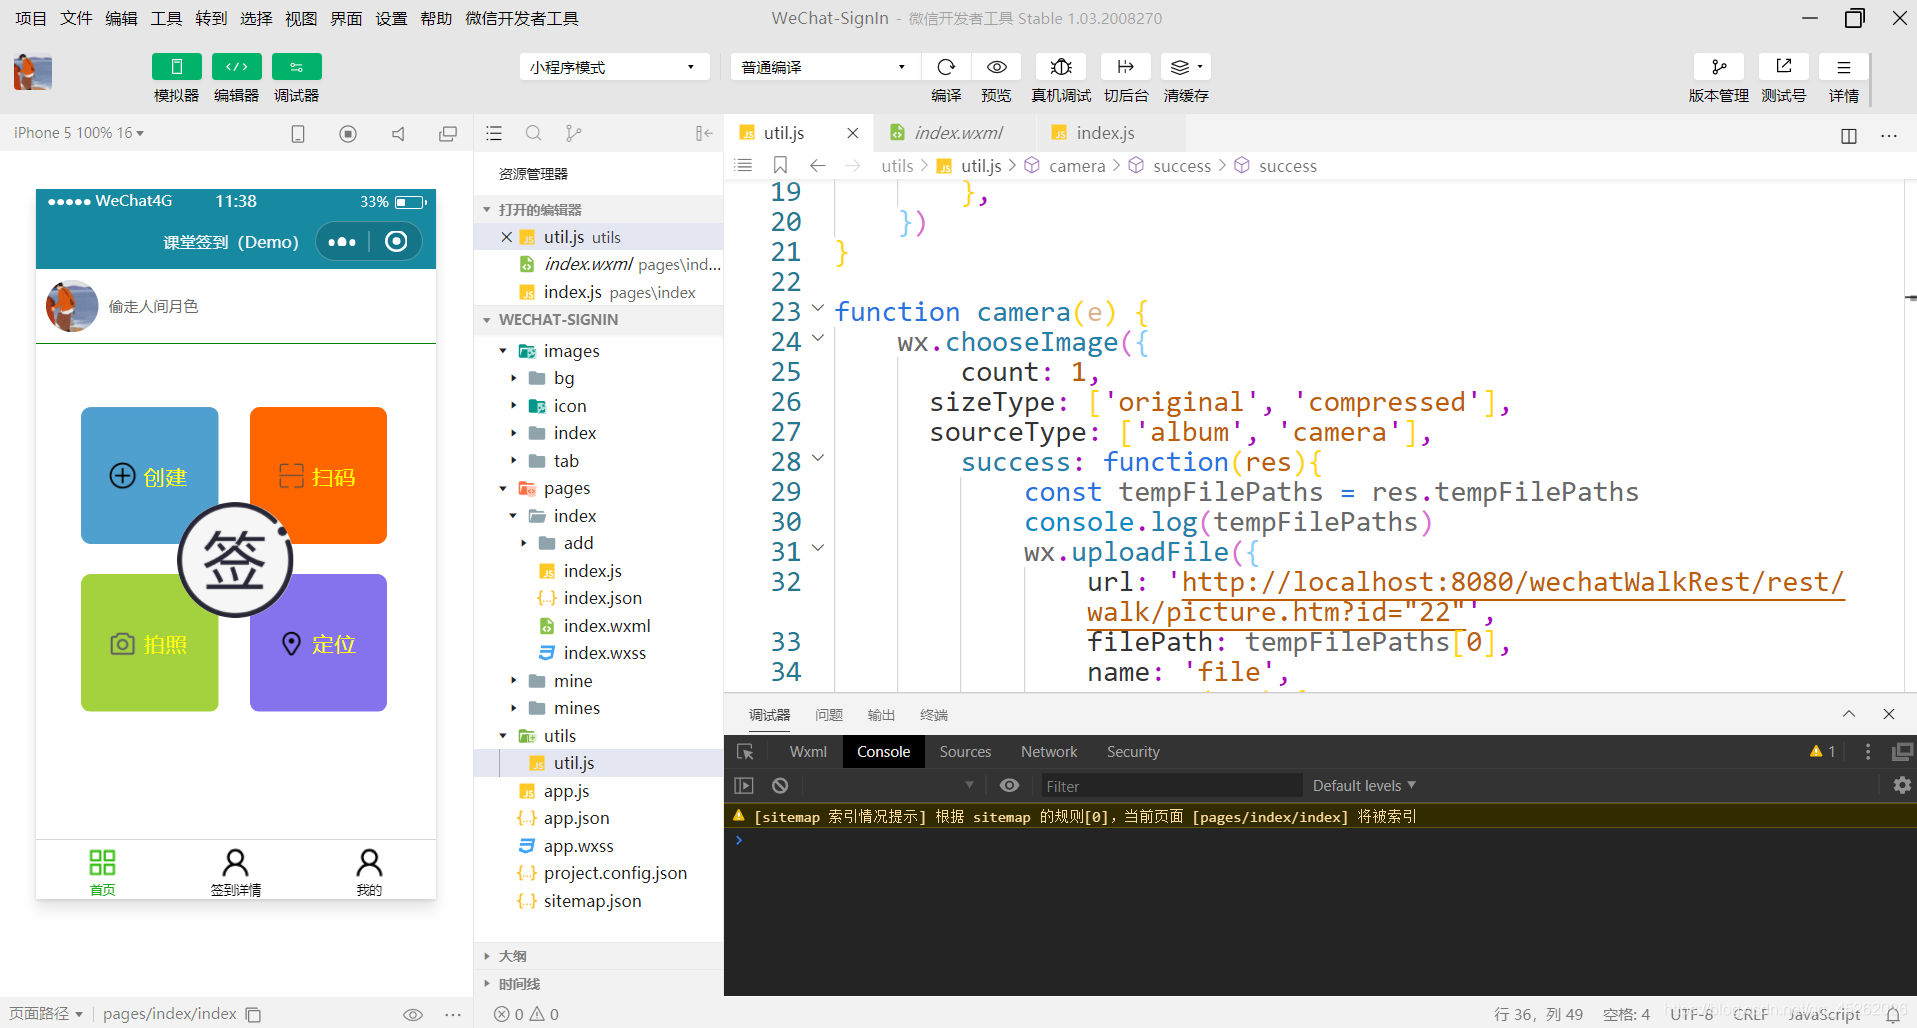Toggle simulator sound mute icon

point(398,134)
